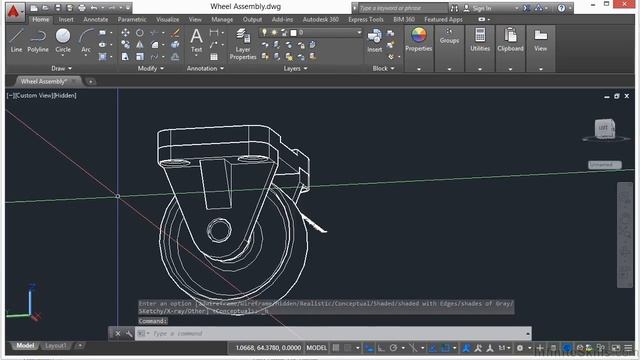This screenshot has height=360, width=640.
Task: Toggle MODEL space button in status bar
Action: click(x=316, y=348)
